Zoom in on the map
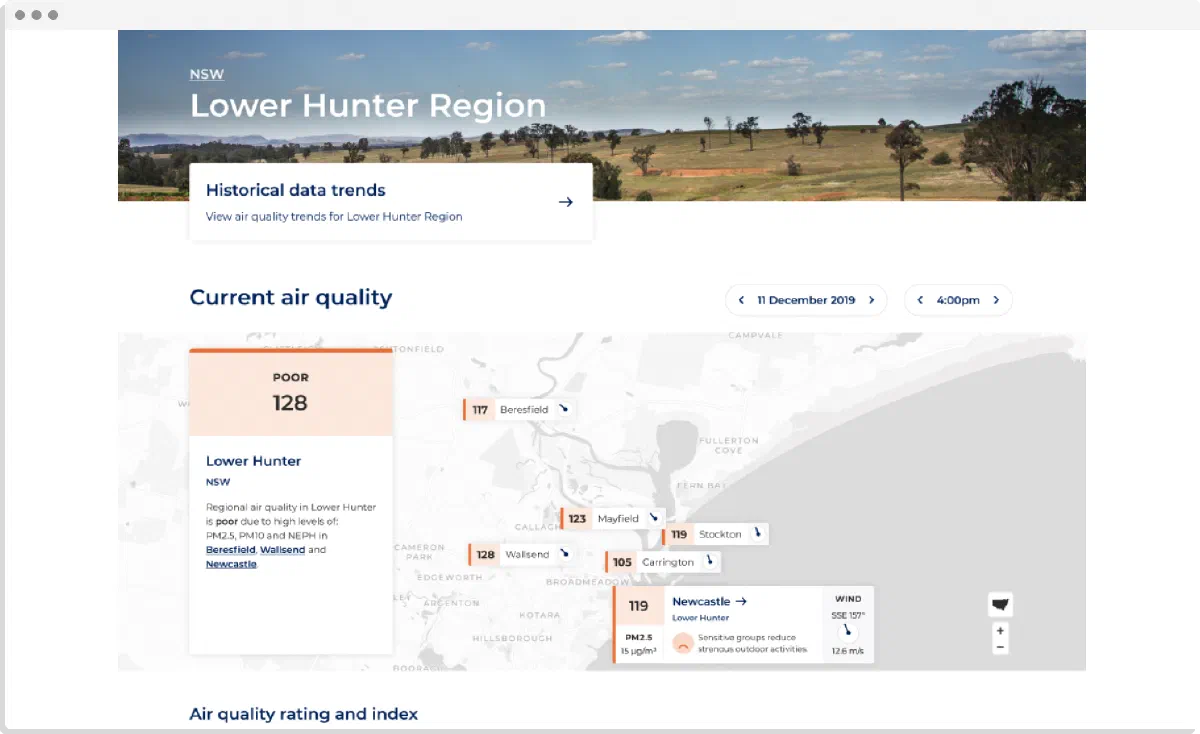 [x=1000, y=631]
